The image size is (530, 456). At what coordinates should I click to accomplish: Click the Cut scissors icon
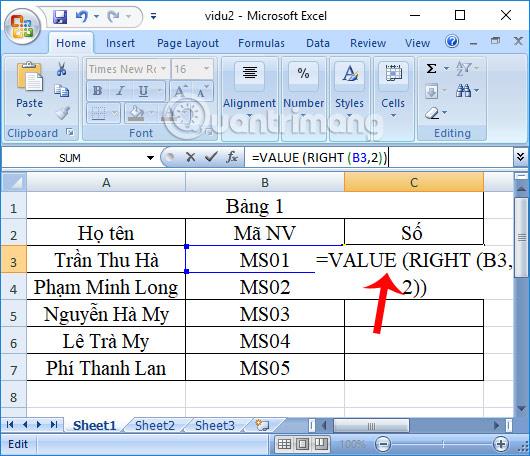(62, 69)
